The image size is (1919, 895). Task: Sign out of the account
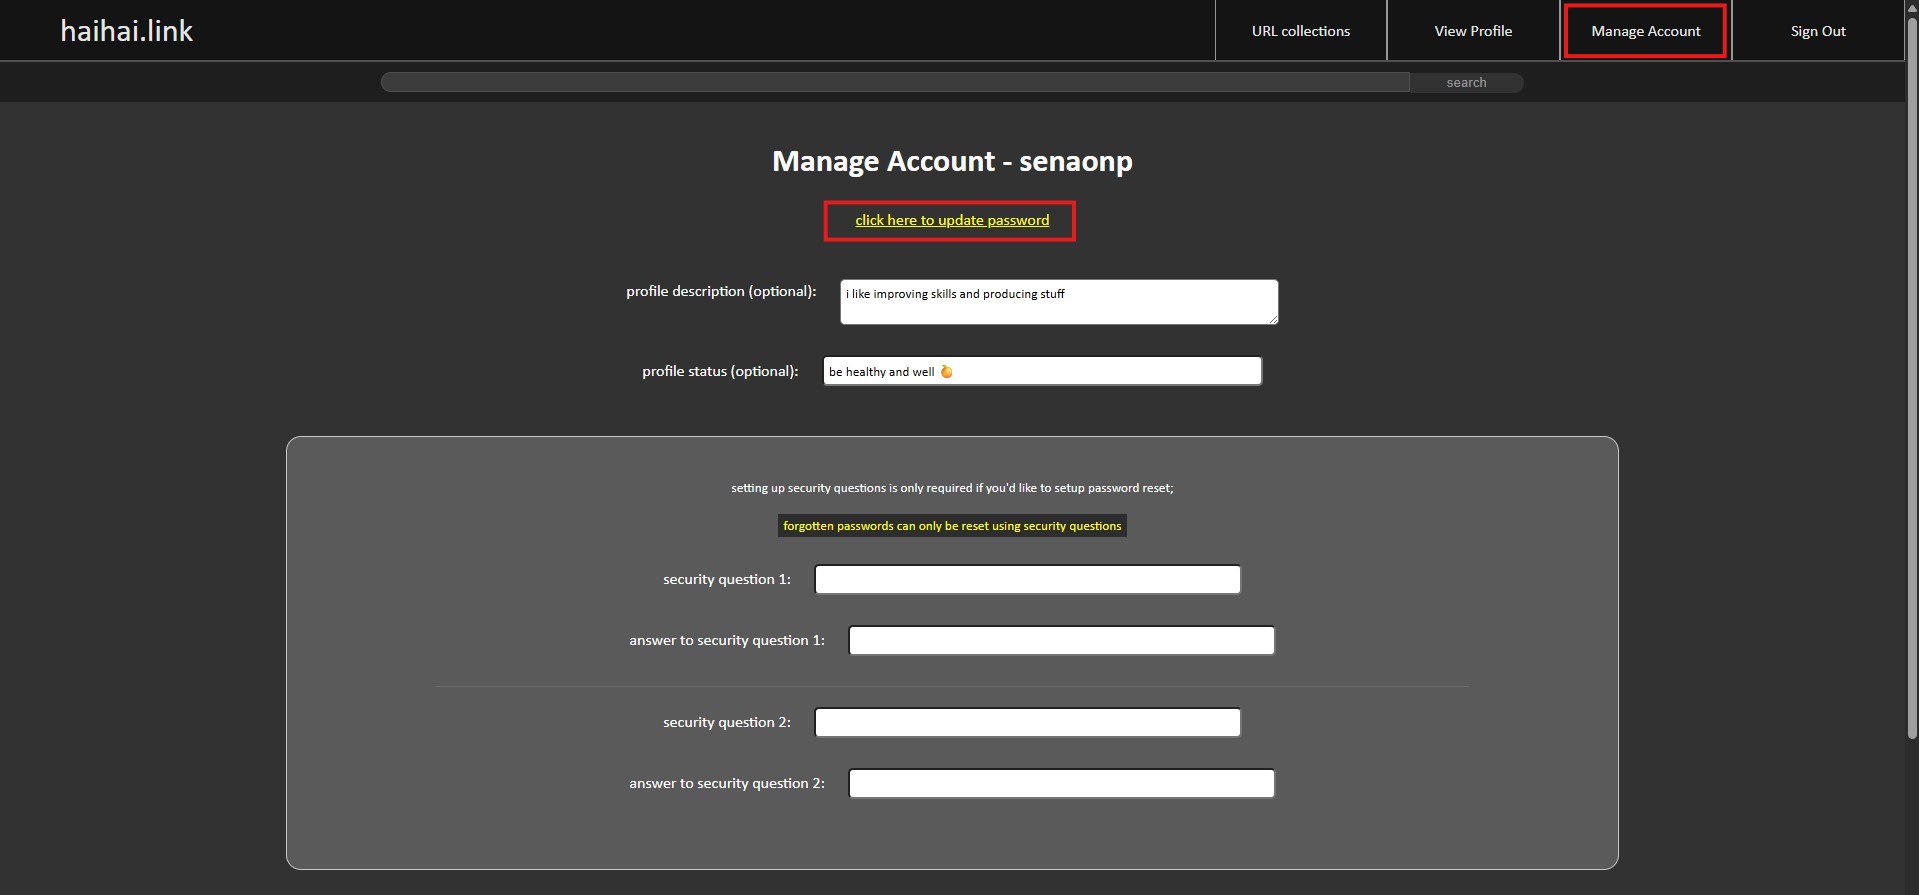tap(1817, 31)
